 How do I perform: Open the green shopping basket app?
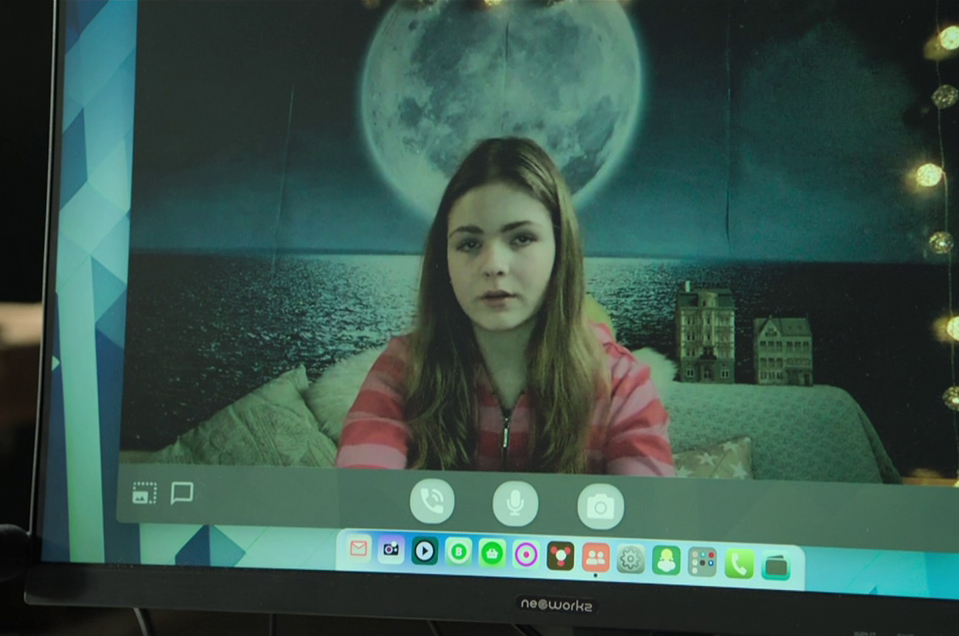click(x=492, y=552)
